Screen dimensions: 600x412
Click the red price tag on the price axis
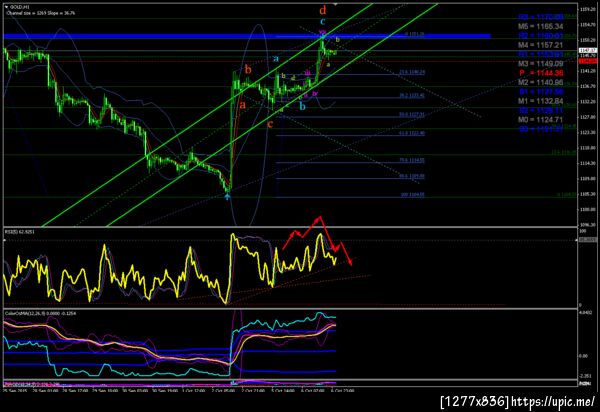(588, 61)
